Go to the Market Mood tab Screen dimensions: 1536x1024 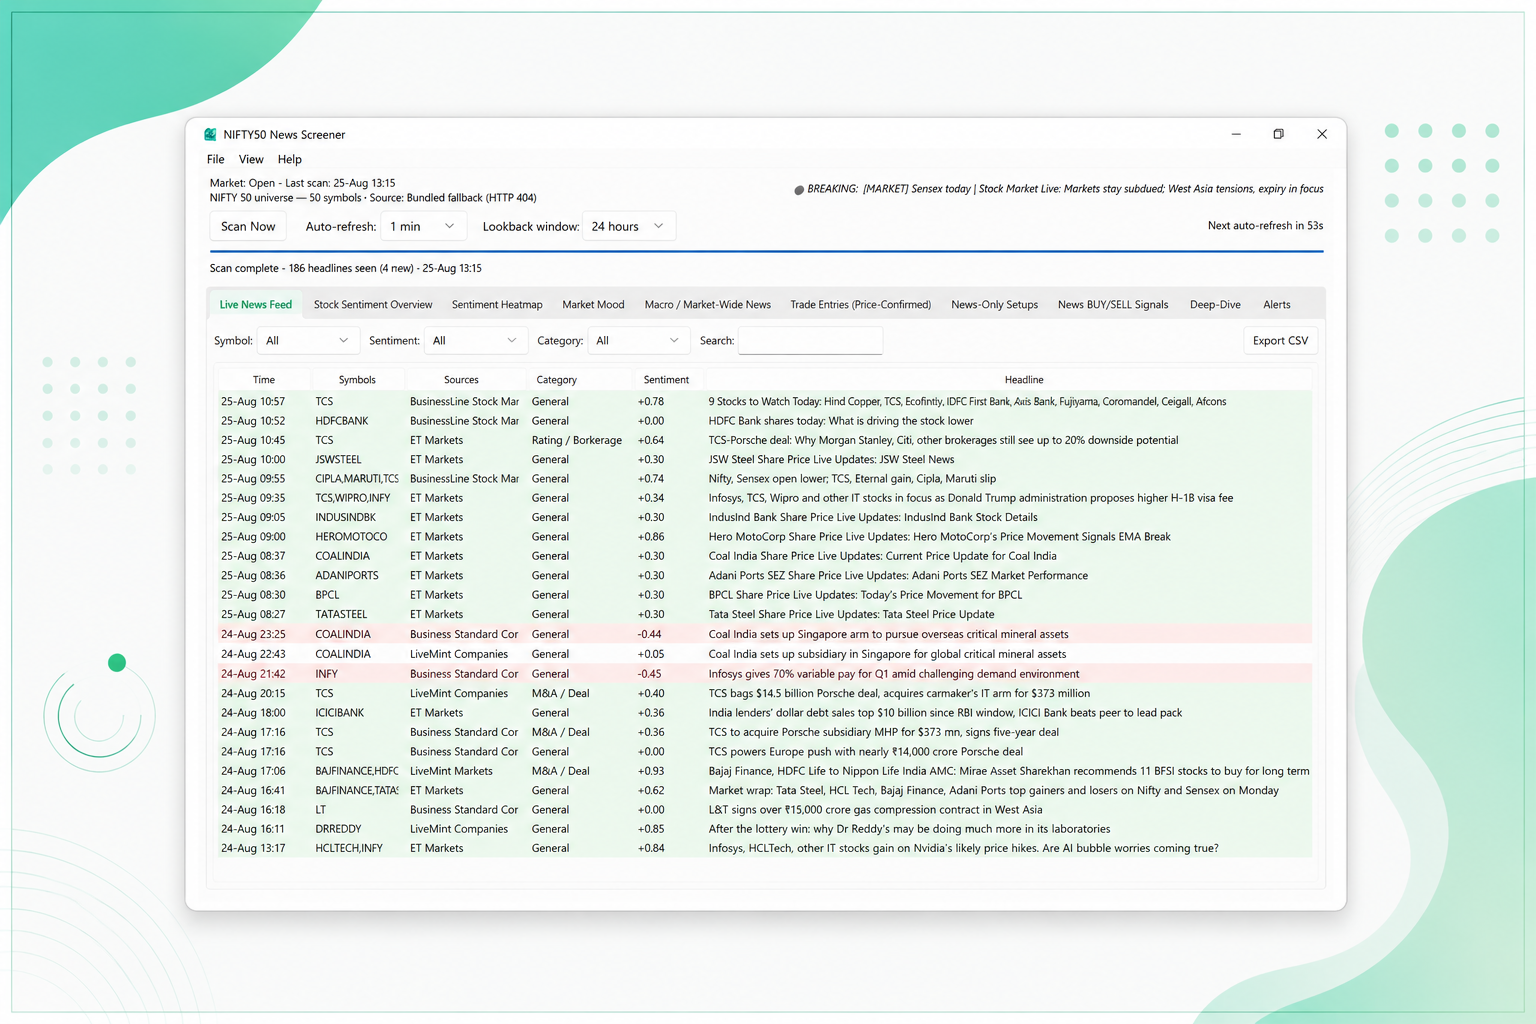point(593,305)
